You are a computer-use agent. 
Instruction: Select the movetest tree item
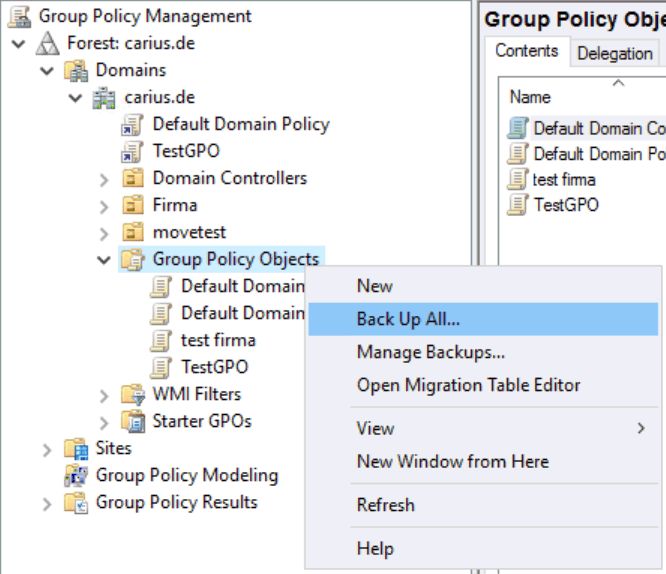point(189,233)
